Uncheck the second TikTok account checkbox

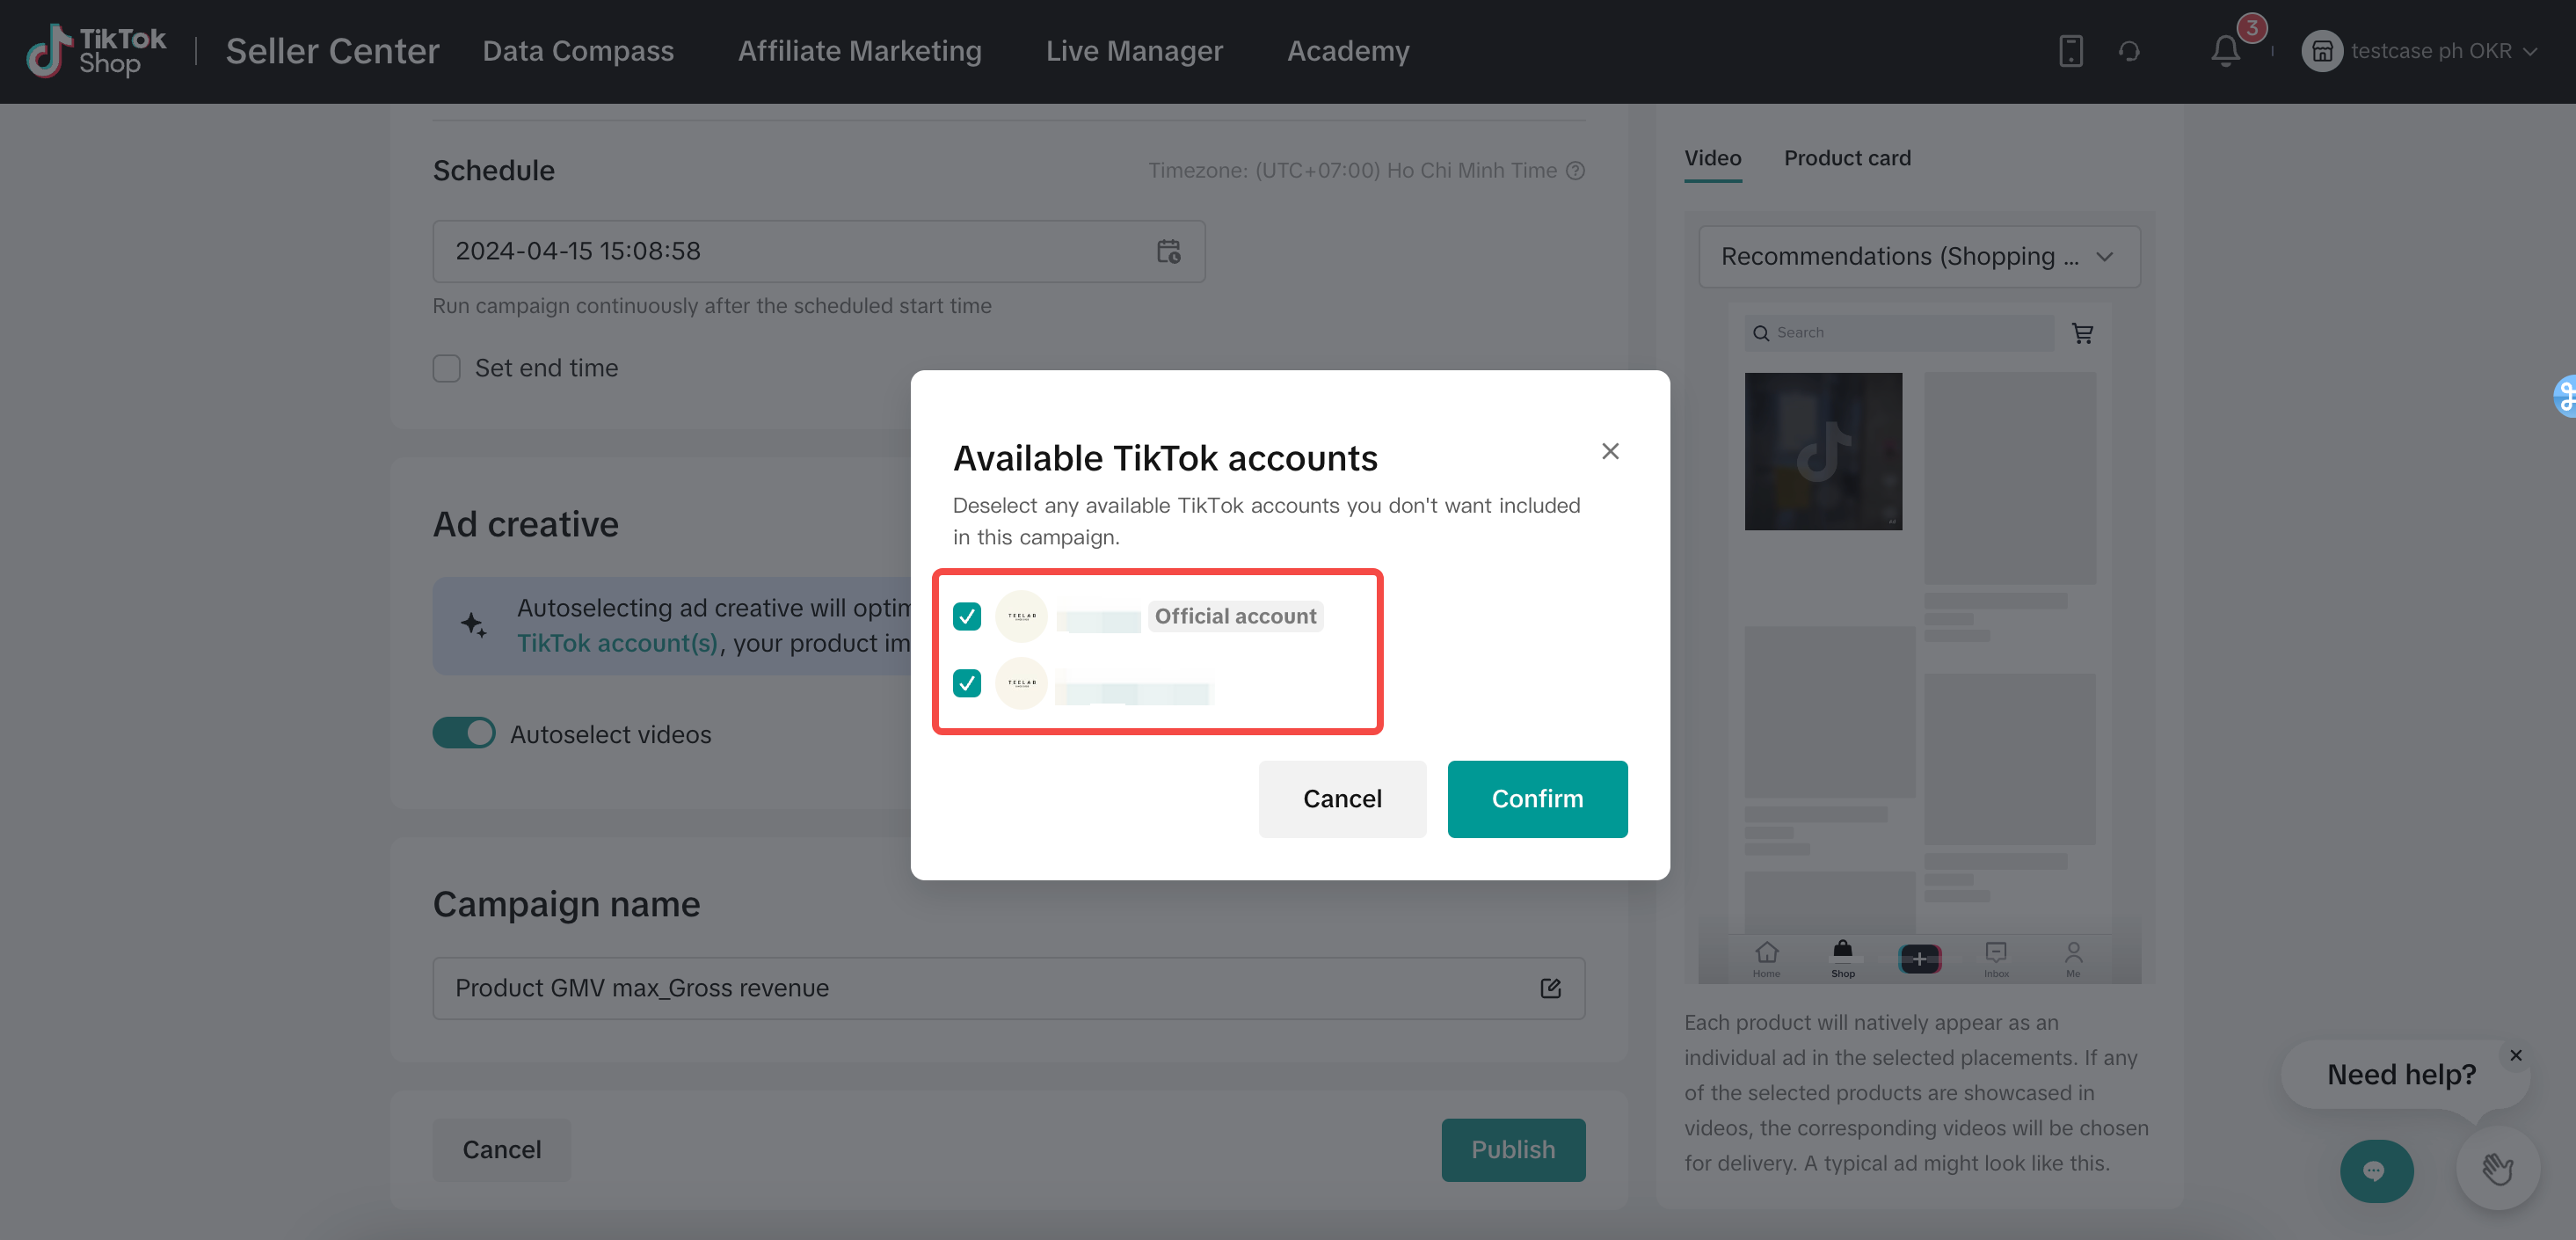click(x=967, y=683)
